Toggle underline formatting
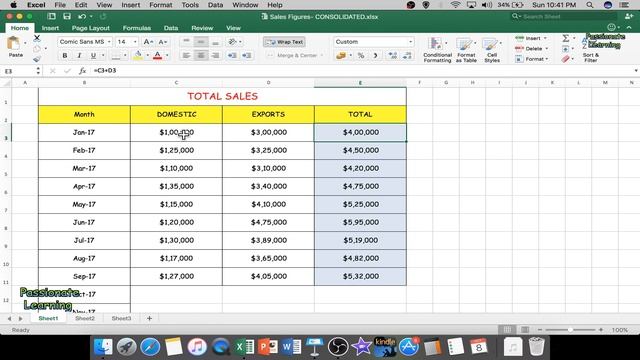This screenshot has width=640, height=360. click(x=93, y=56)
